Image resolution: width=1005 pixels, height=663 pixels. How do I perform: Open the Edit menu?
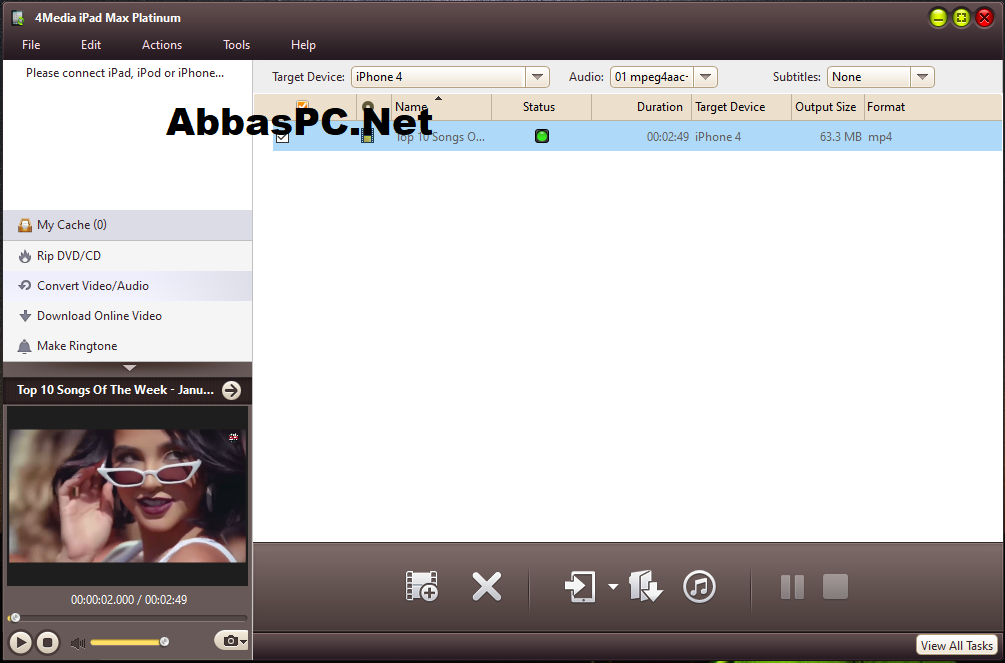point(90,45)
